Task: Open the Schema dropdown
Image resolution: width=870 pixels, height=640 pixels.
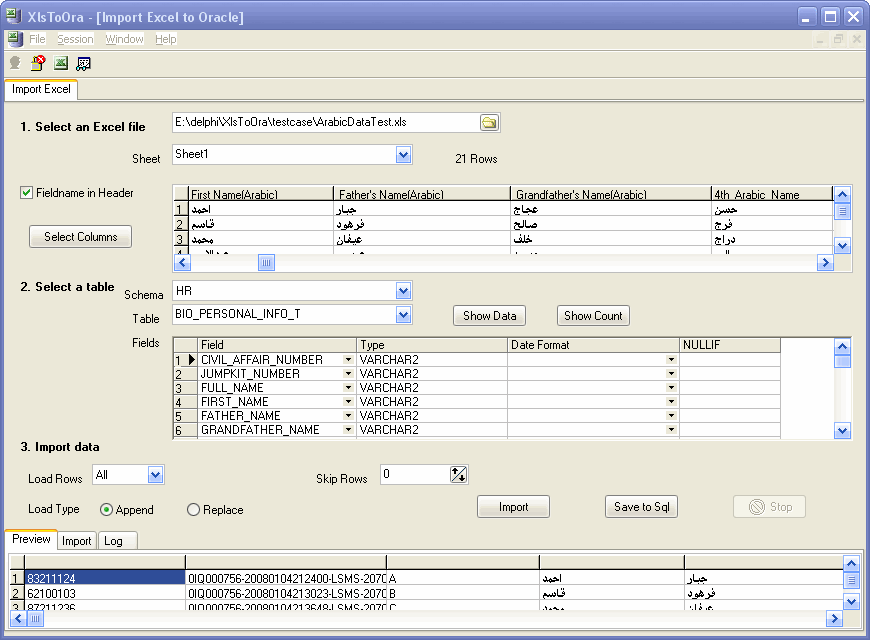Action: coord(403,290)
